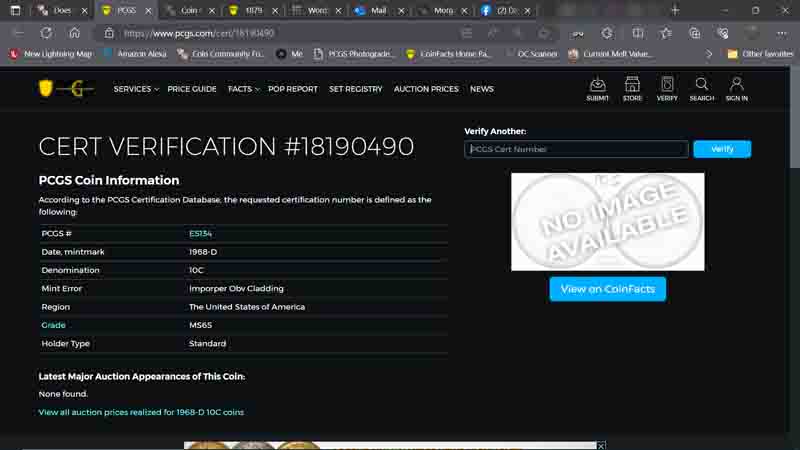The height and width of the screenshot is (450, 800).
Task: Click the VERIFY icon
Action: coord(667,89)
